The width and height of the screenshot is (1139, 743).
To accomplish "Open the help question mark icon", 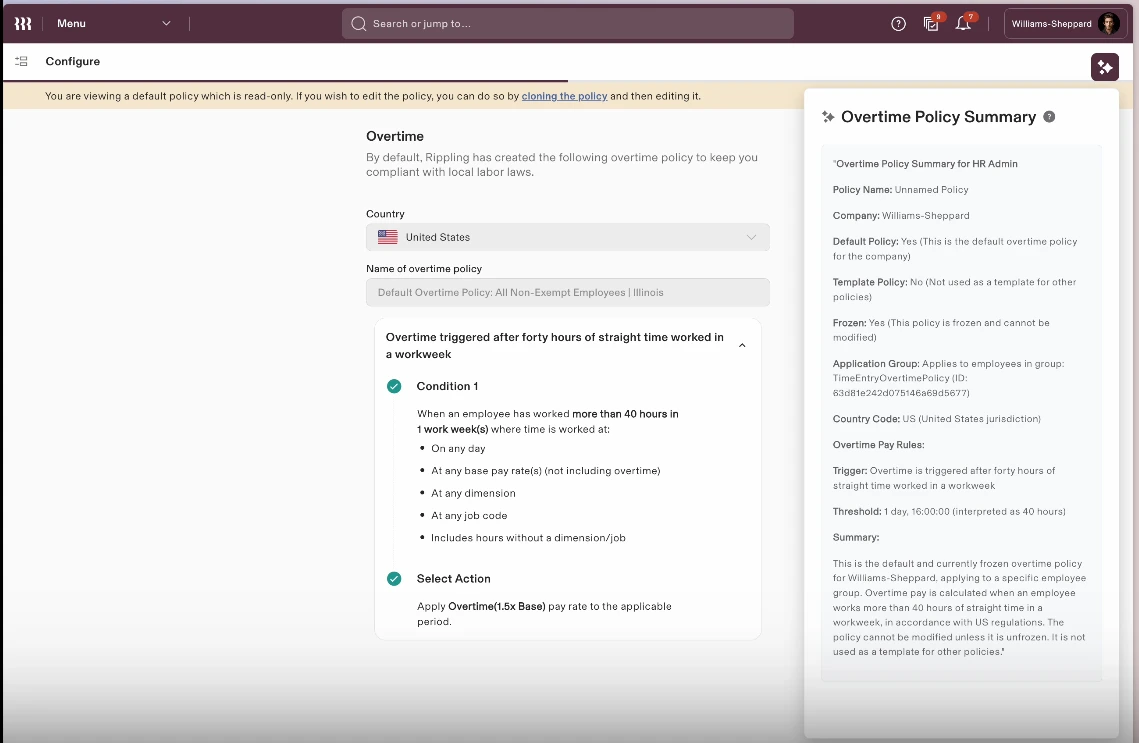I will [899, 24].
